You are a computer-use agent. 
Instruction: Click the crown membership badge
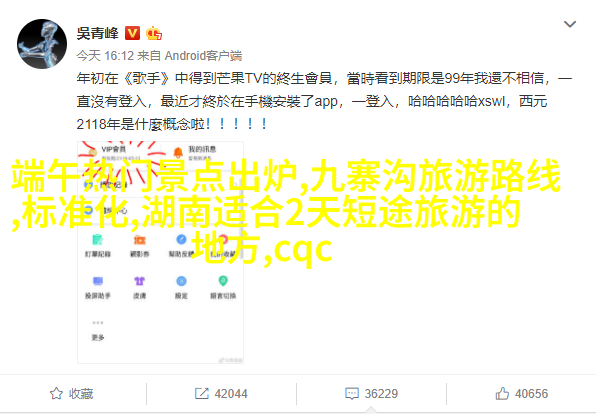coord(154,33)
